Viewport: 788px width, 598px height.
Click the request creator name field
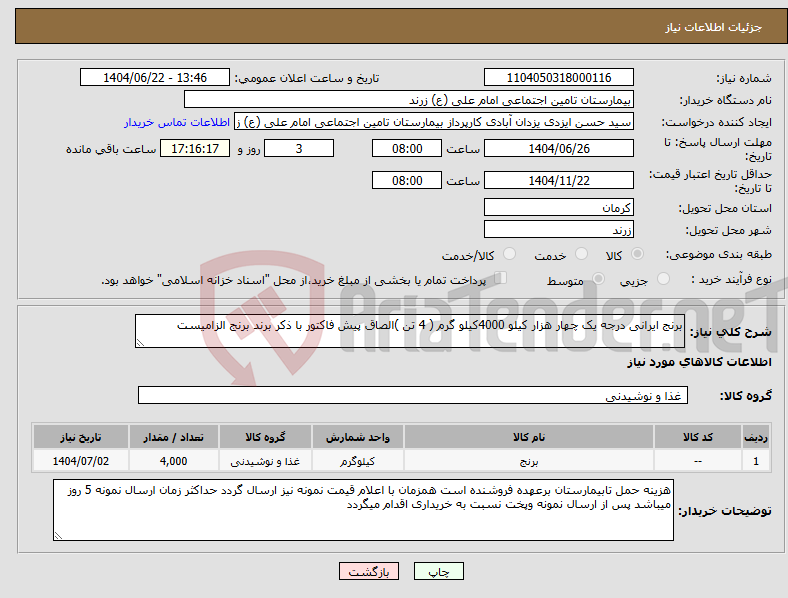434,122
